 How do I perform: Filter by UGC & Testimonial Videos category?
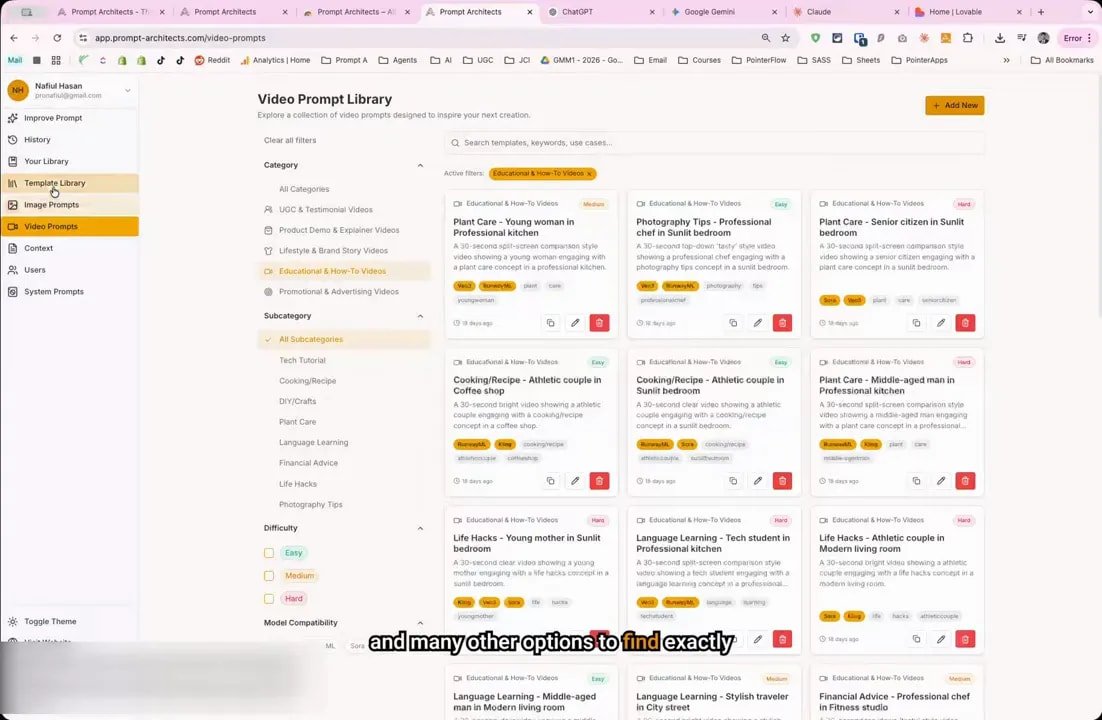point(344,210)
